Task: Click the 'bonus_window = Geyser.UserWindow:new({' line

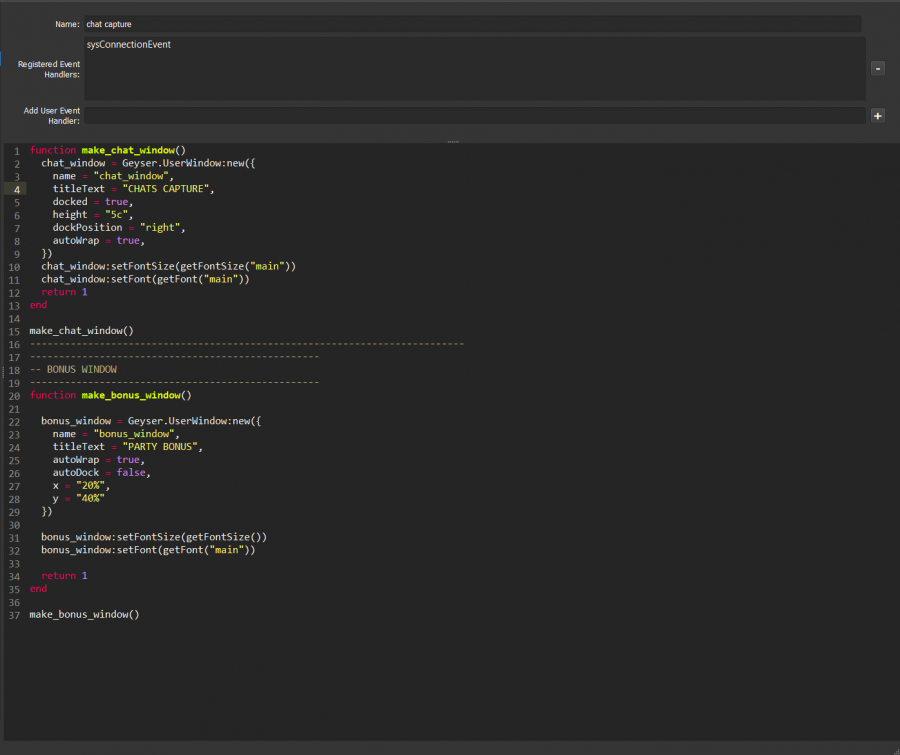Action: point(151,421)
